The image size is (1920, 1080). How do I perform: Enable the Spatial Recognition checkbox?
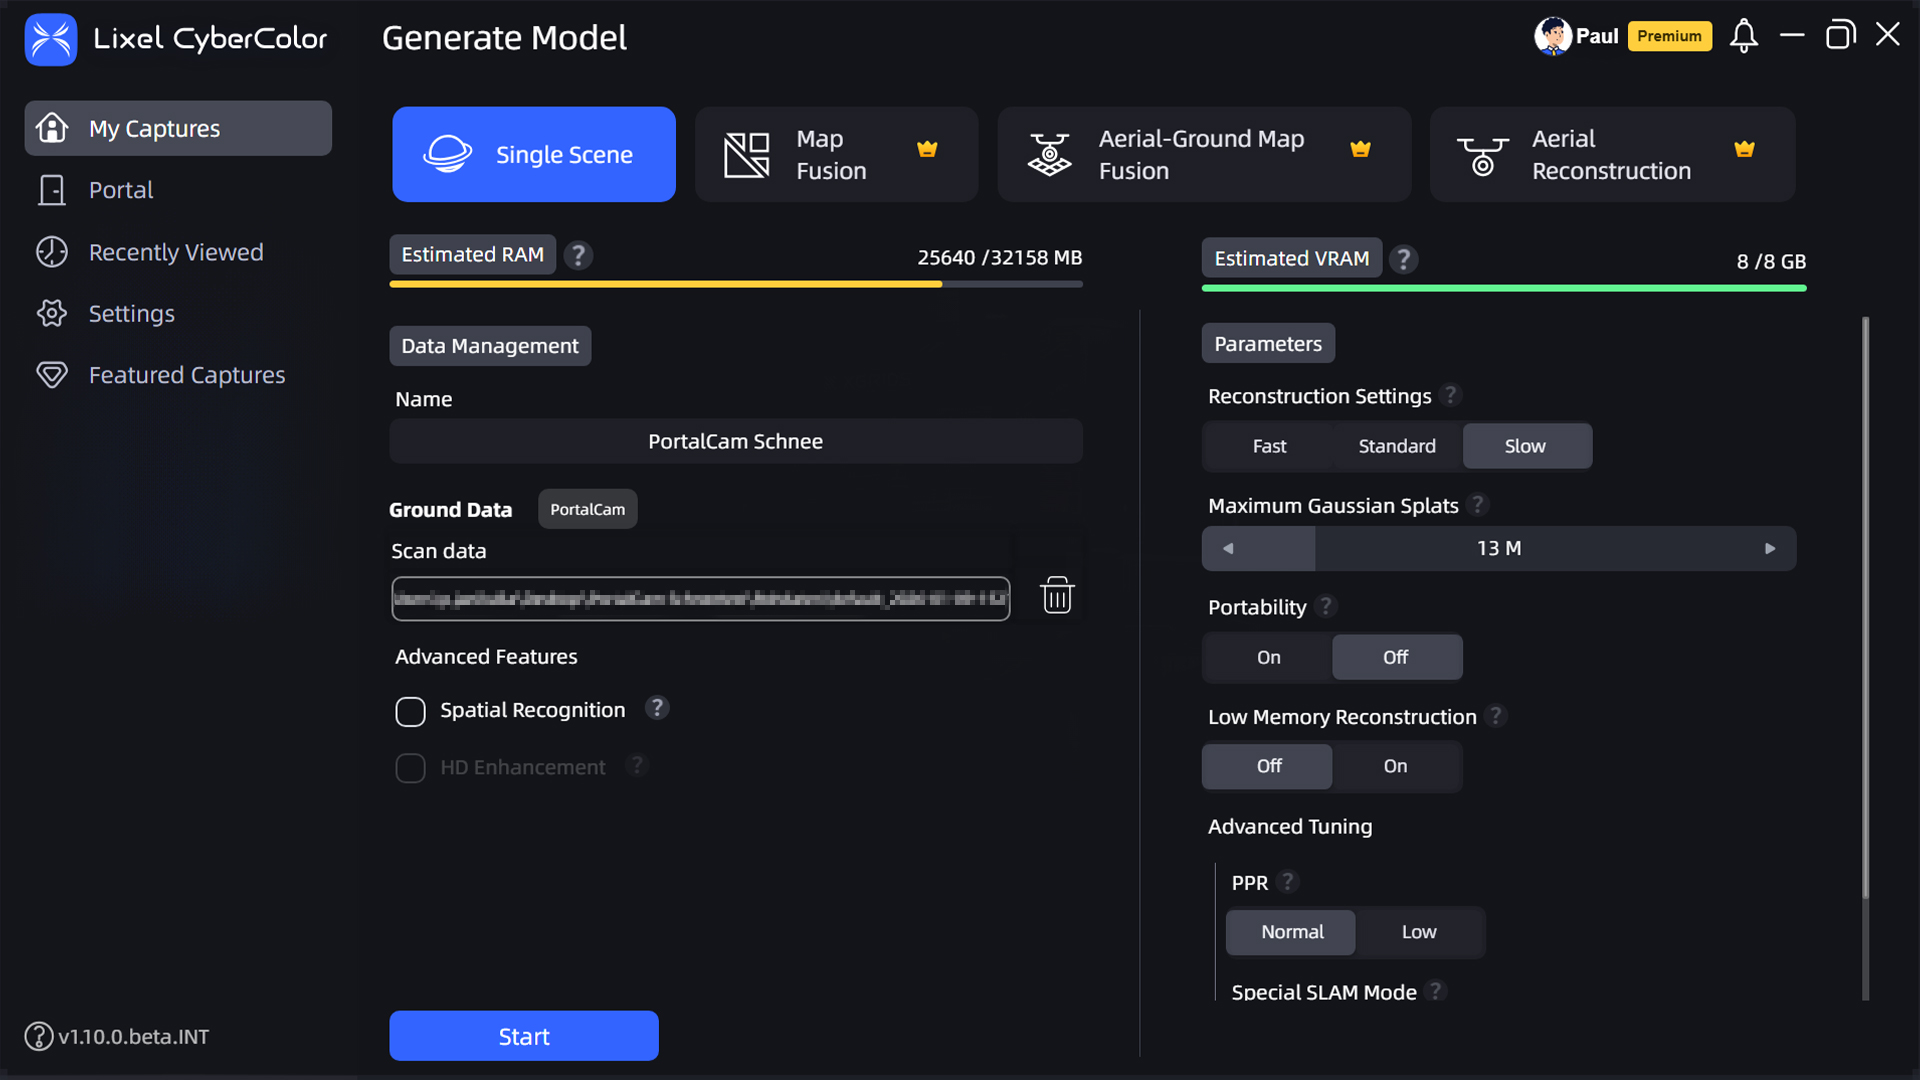(x=410, y=711)
